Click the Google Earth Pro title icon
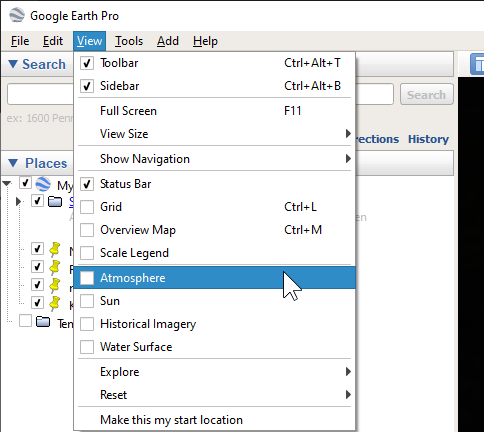 tap(17, 15)
